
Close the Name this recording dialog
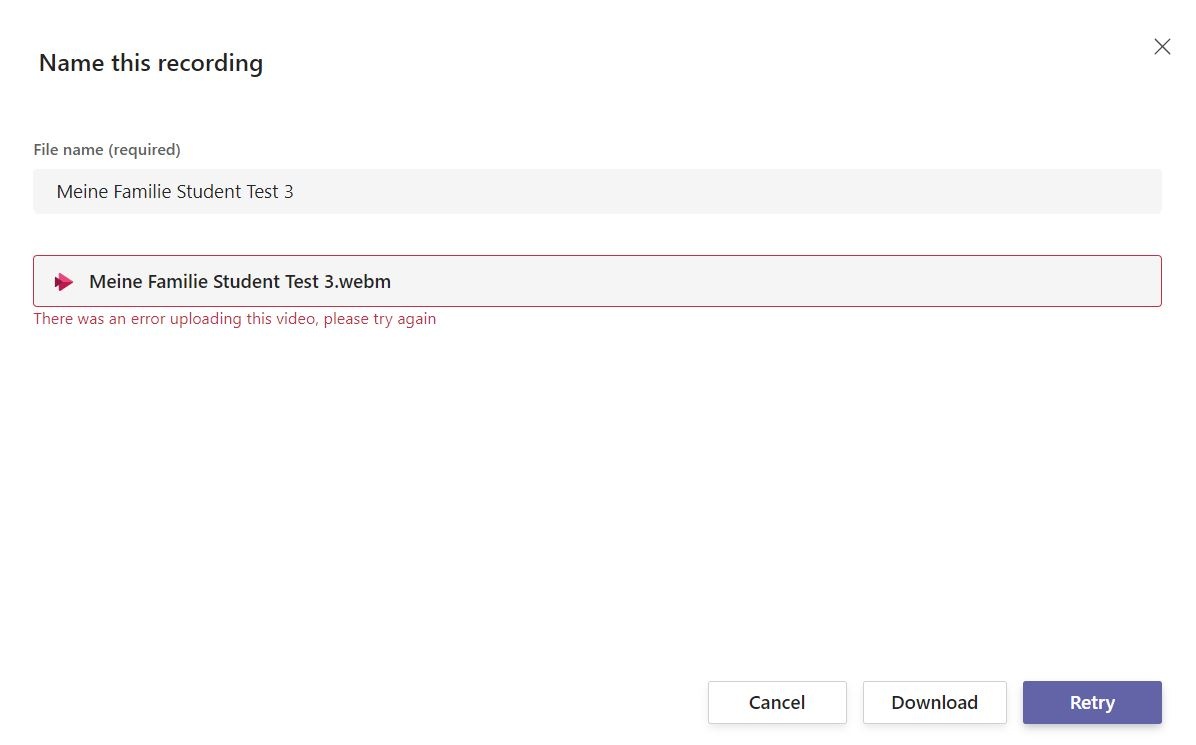pos(1162,47)
